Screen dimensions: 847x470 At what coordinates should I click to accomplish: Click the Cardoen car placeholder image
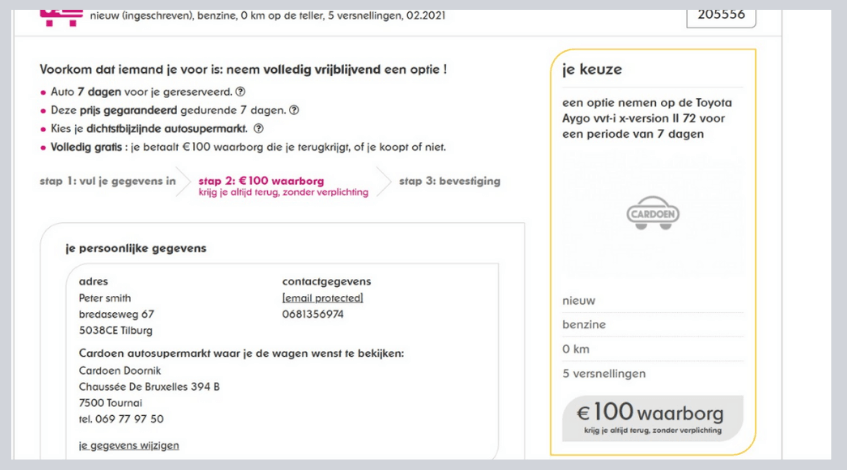653,213
